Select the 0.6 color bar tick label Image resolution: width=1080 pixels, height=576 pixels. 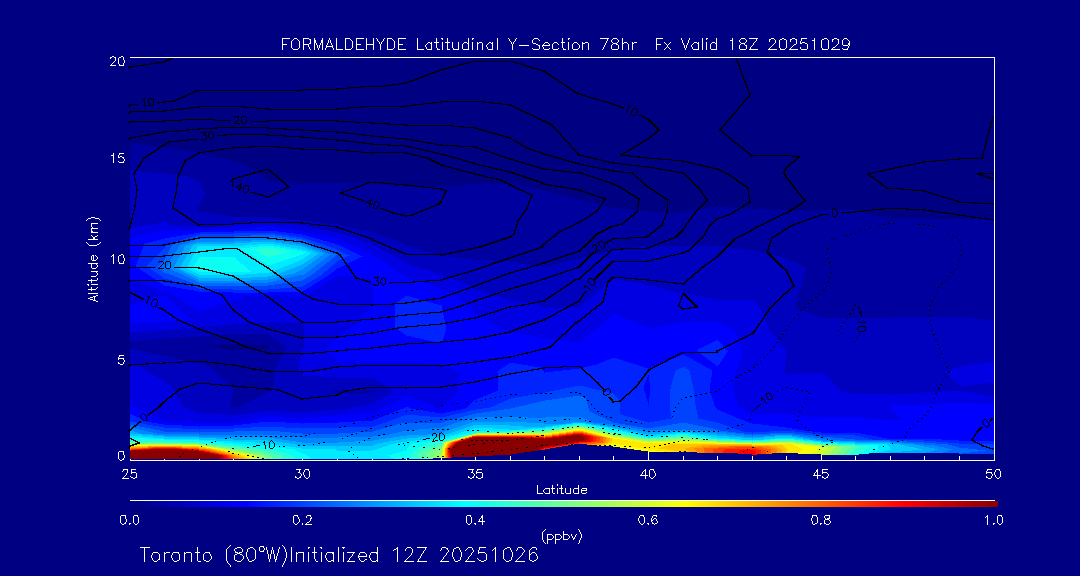pyautogui.click(x=648, y=520)
